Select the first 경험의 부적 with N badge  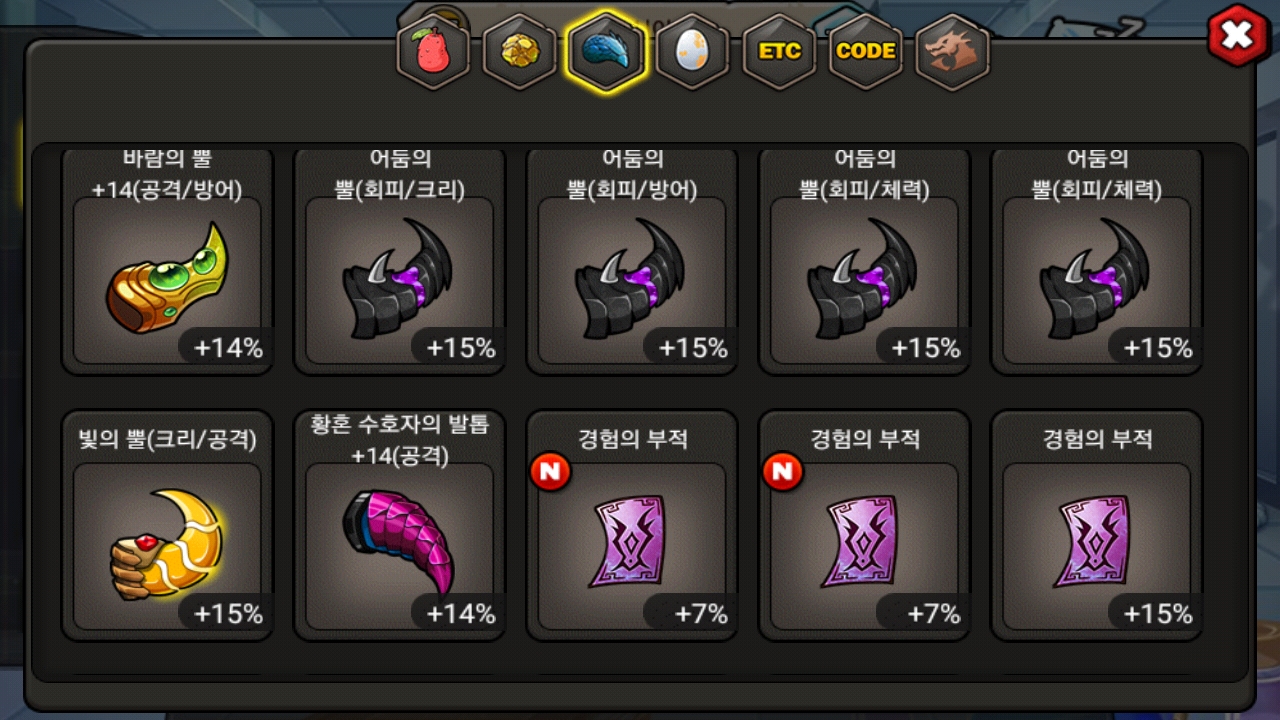[632, 526]
